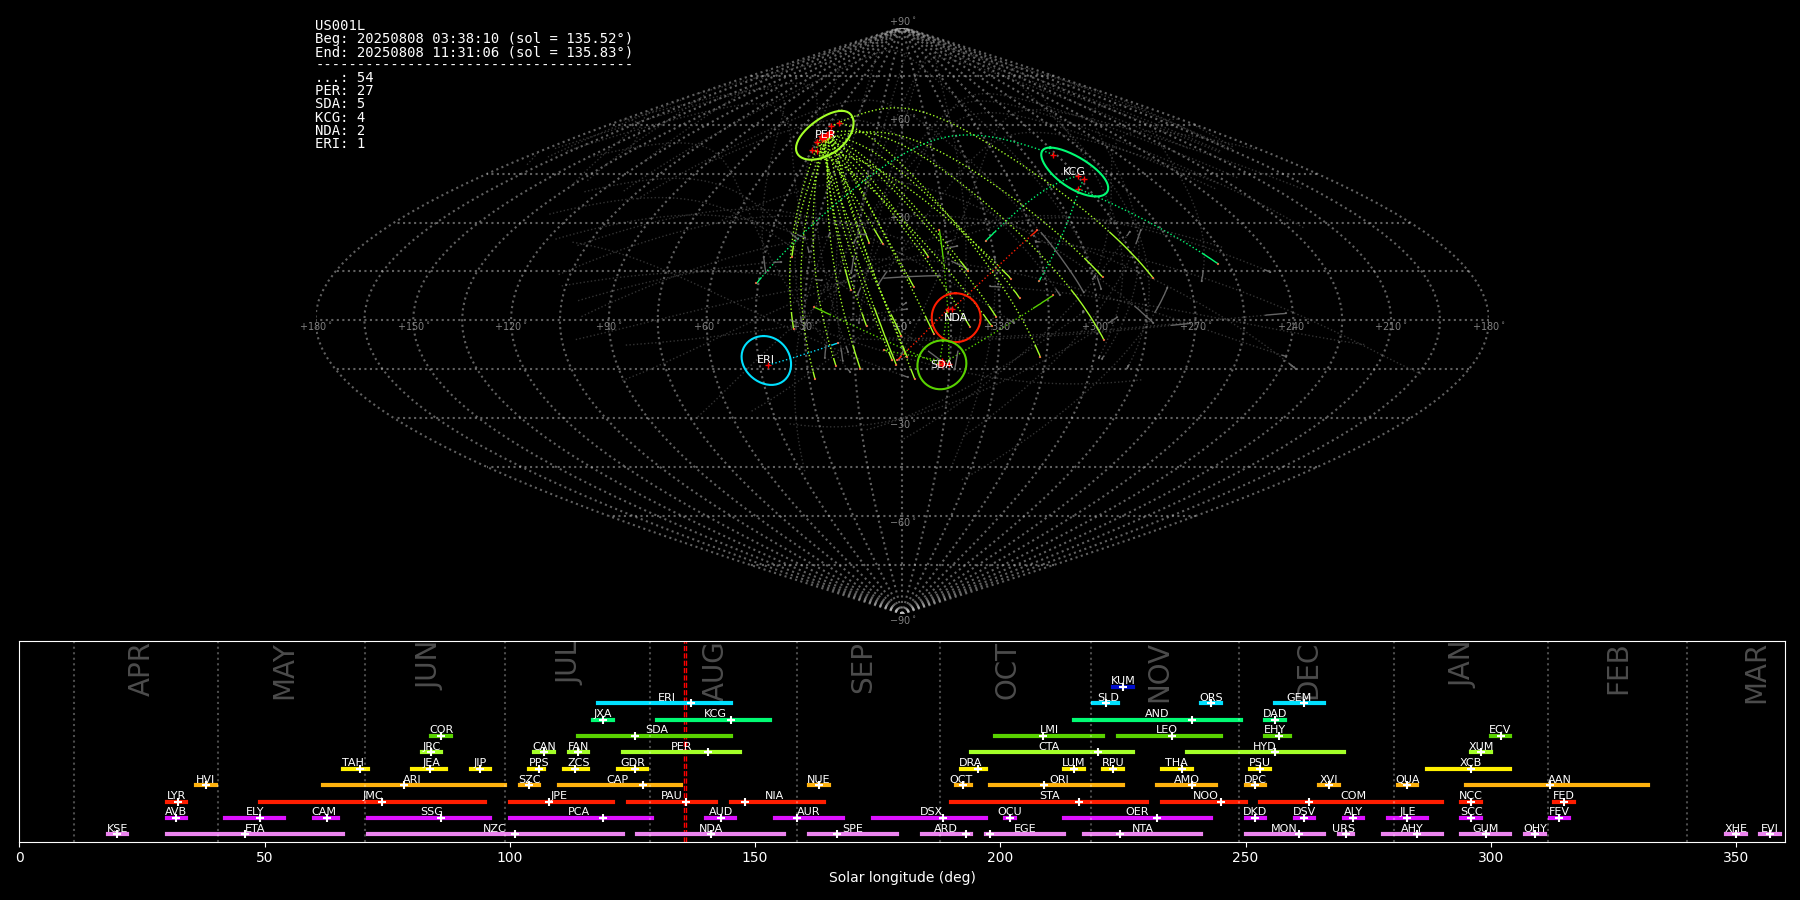Click the pink SPE bar in the timeline
The height and width of the screenshot is (900, 1800).
[x=853, y=834]
